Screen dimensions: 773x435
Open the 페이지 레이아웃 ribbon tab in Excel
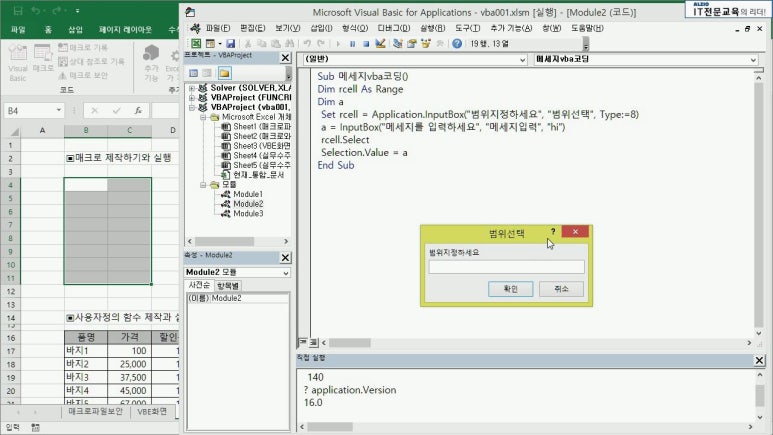pos(125,30)
